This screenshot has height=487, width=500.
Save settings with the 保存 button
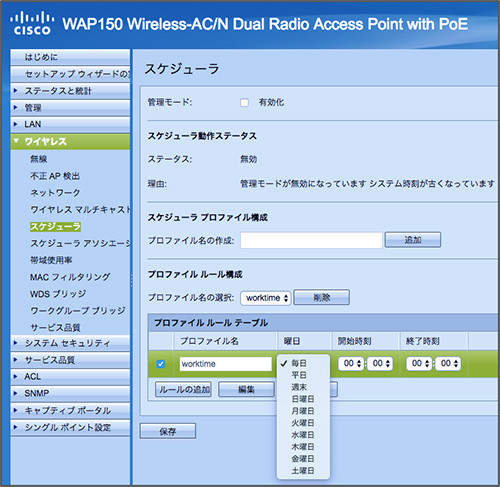(x=168, y=431)
